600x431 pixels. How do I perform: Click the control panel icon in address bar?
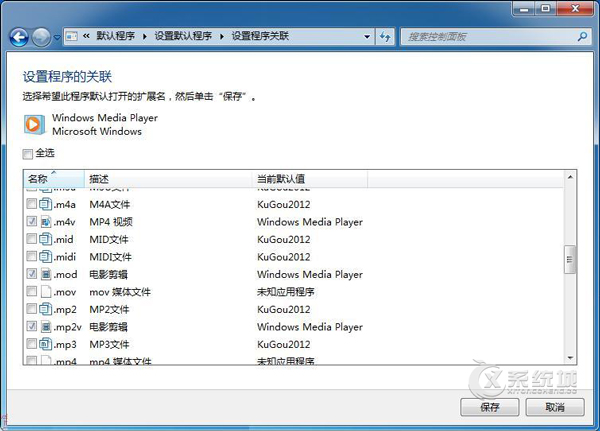click(72, 36)
